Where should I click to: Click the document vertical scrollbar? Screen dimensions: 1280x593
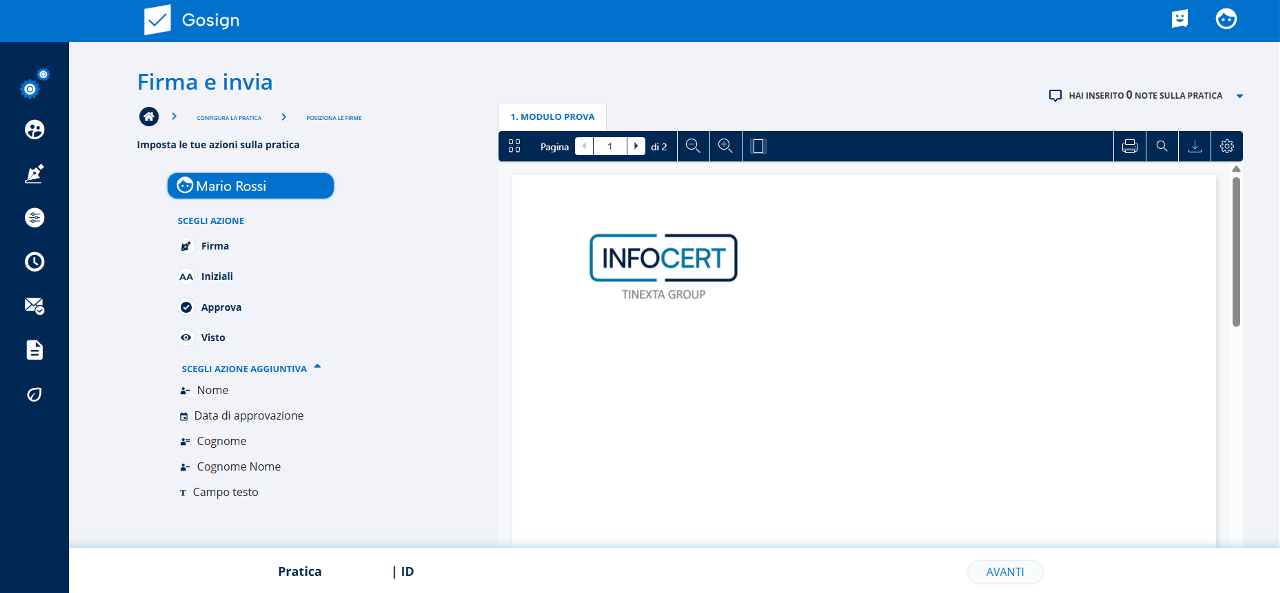(1236, 250)
